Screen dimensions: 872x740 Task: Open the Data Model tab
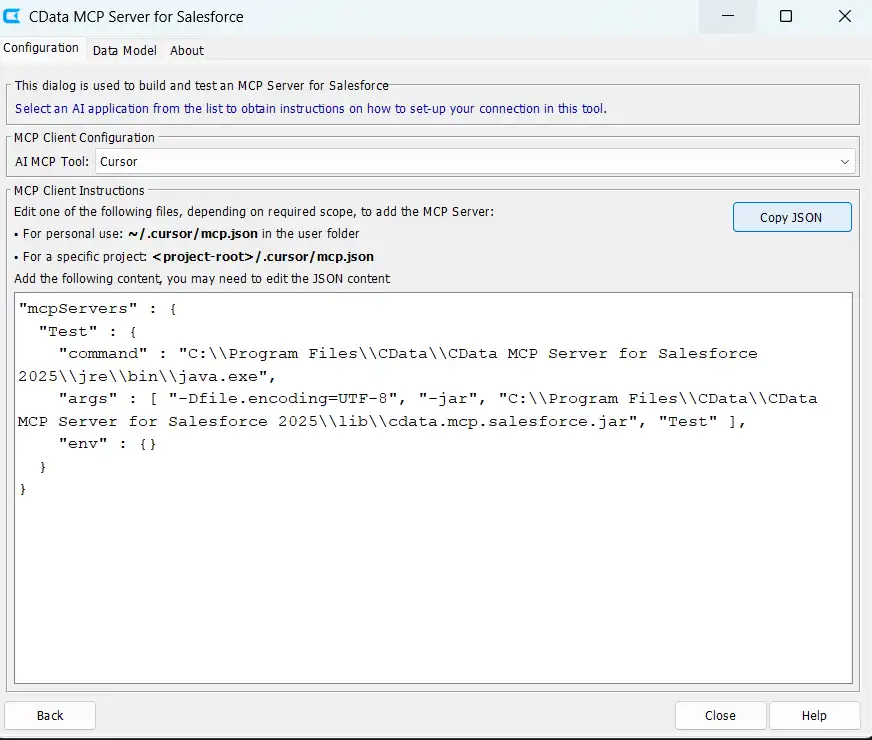[x=124, y=50]
